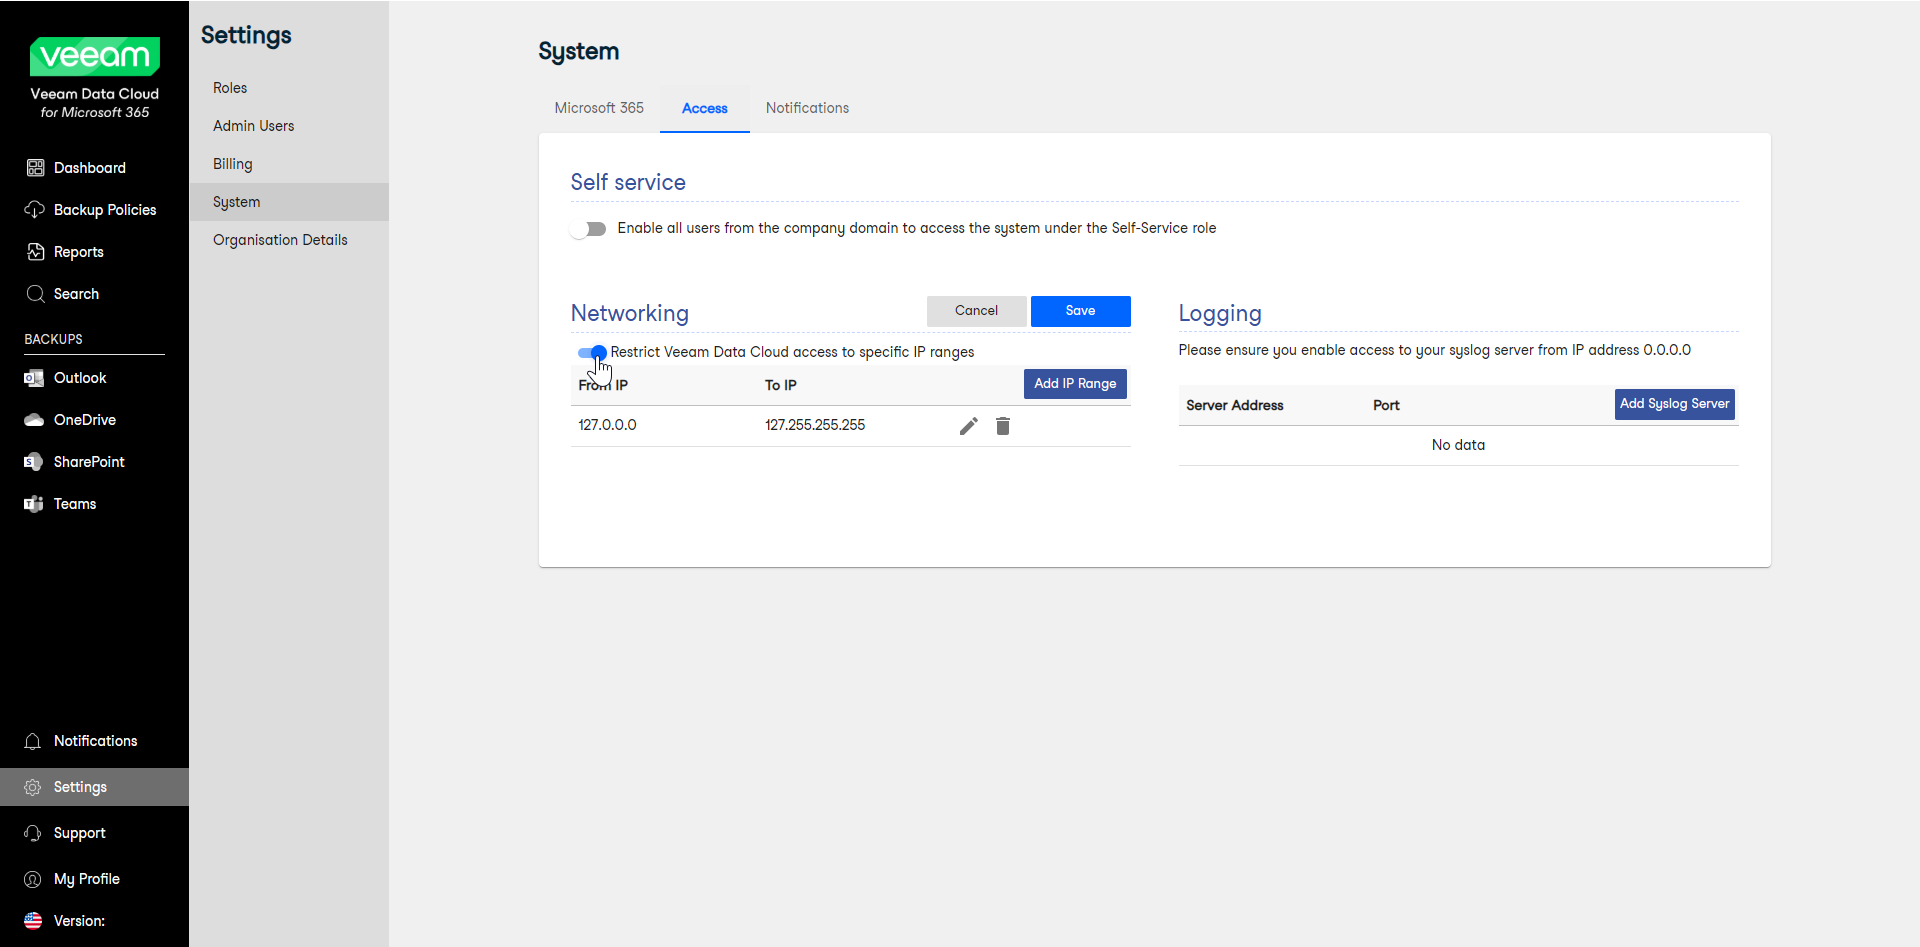Save the Networking changes
This screenshot has height=947, width=1920.
point(1081,311)
